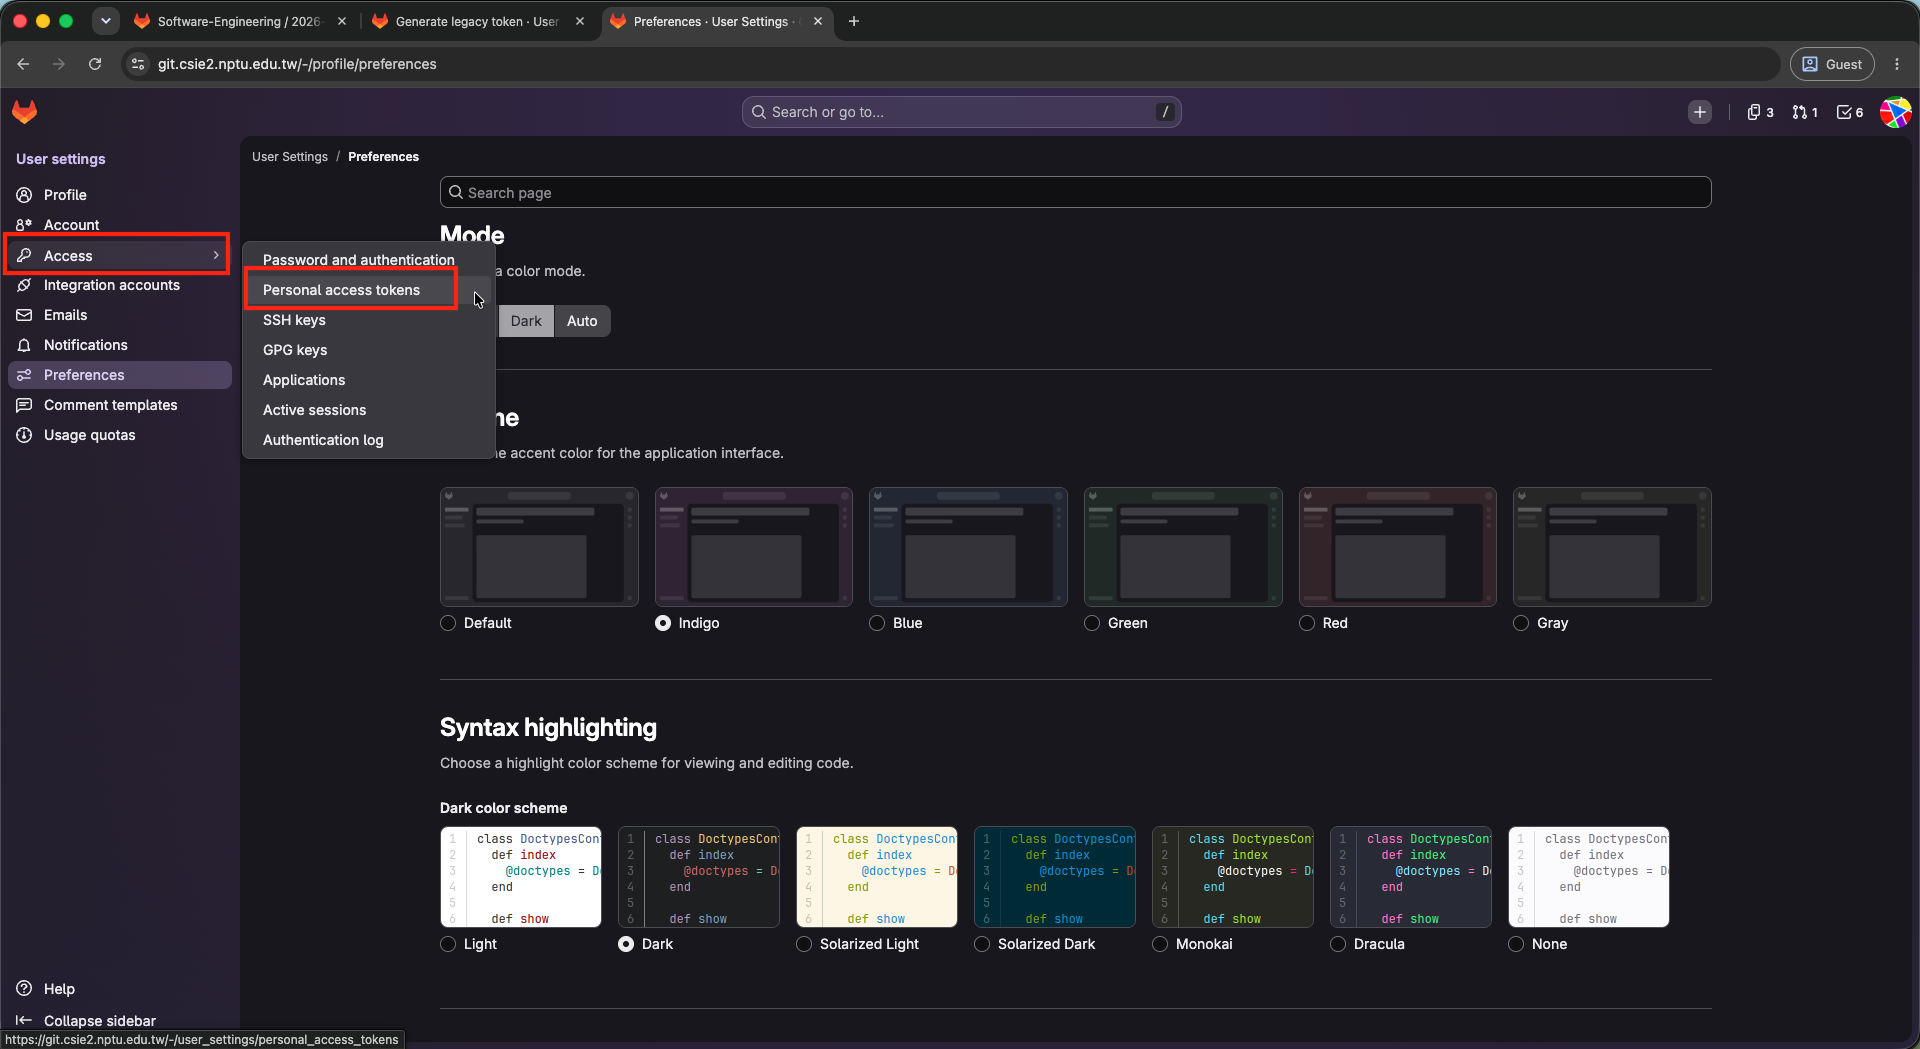Go to User Settings breadcrumb link

tap(290, 157)
